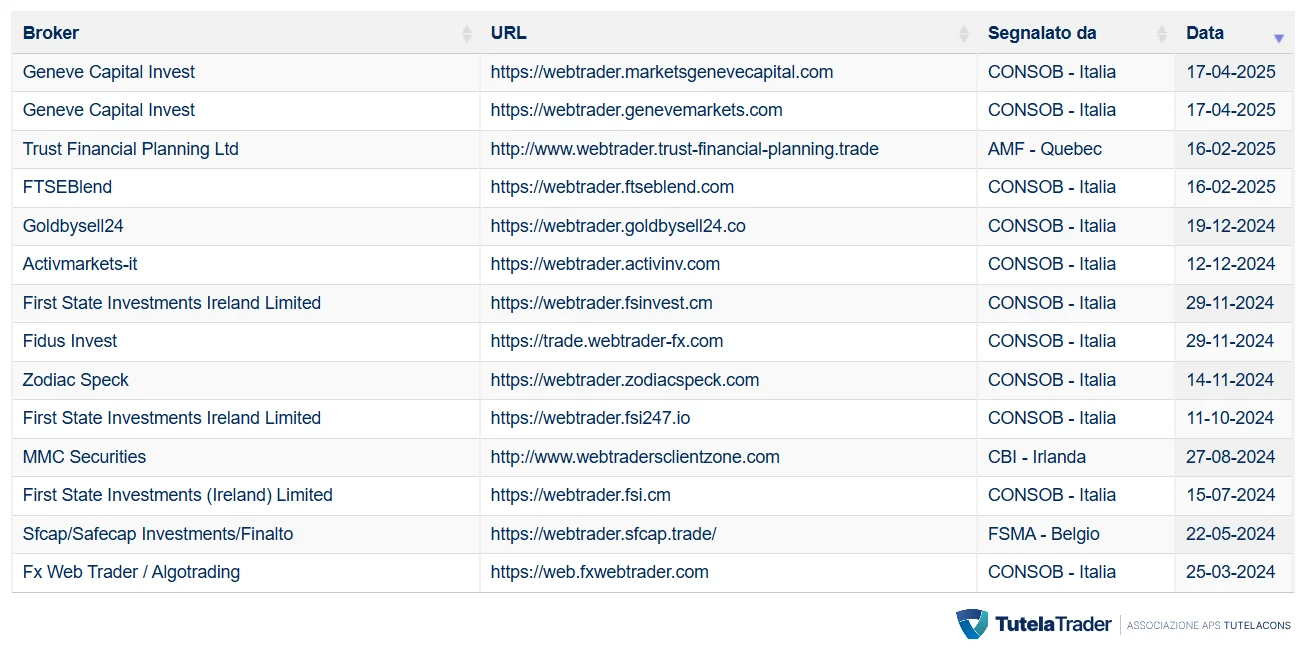The image size is (1308, 652).
Task: Select Sfcap/Safecap Investments/Finalto broker
Action: pos(158,534)
